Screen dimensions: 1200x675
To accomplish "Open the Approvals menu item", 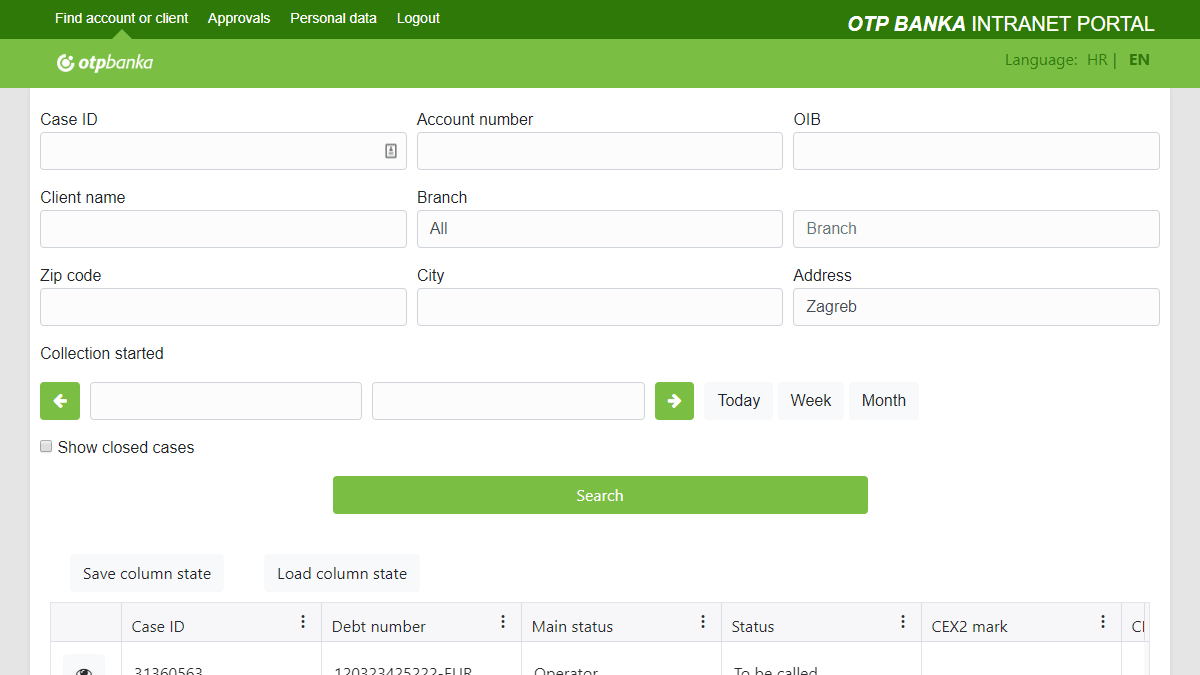I will pyautogui.click(x=239, y=18).
